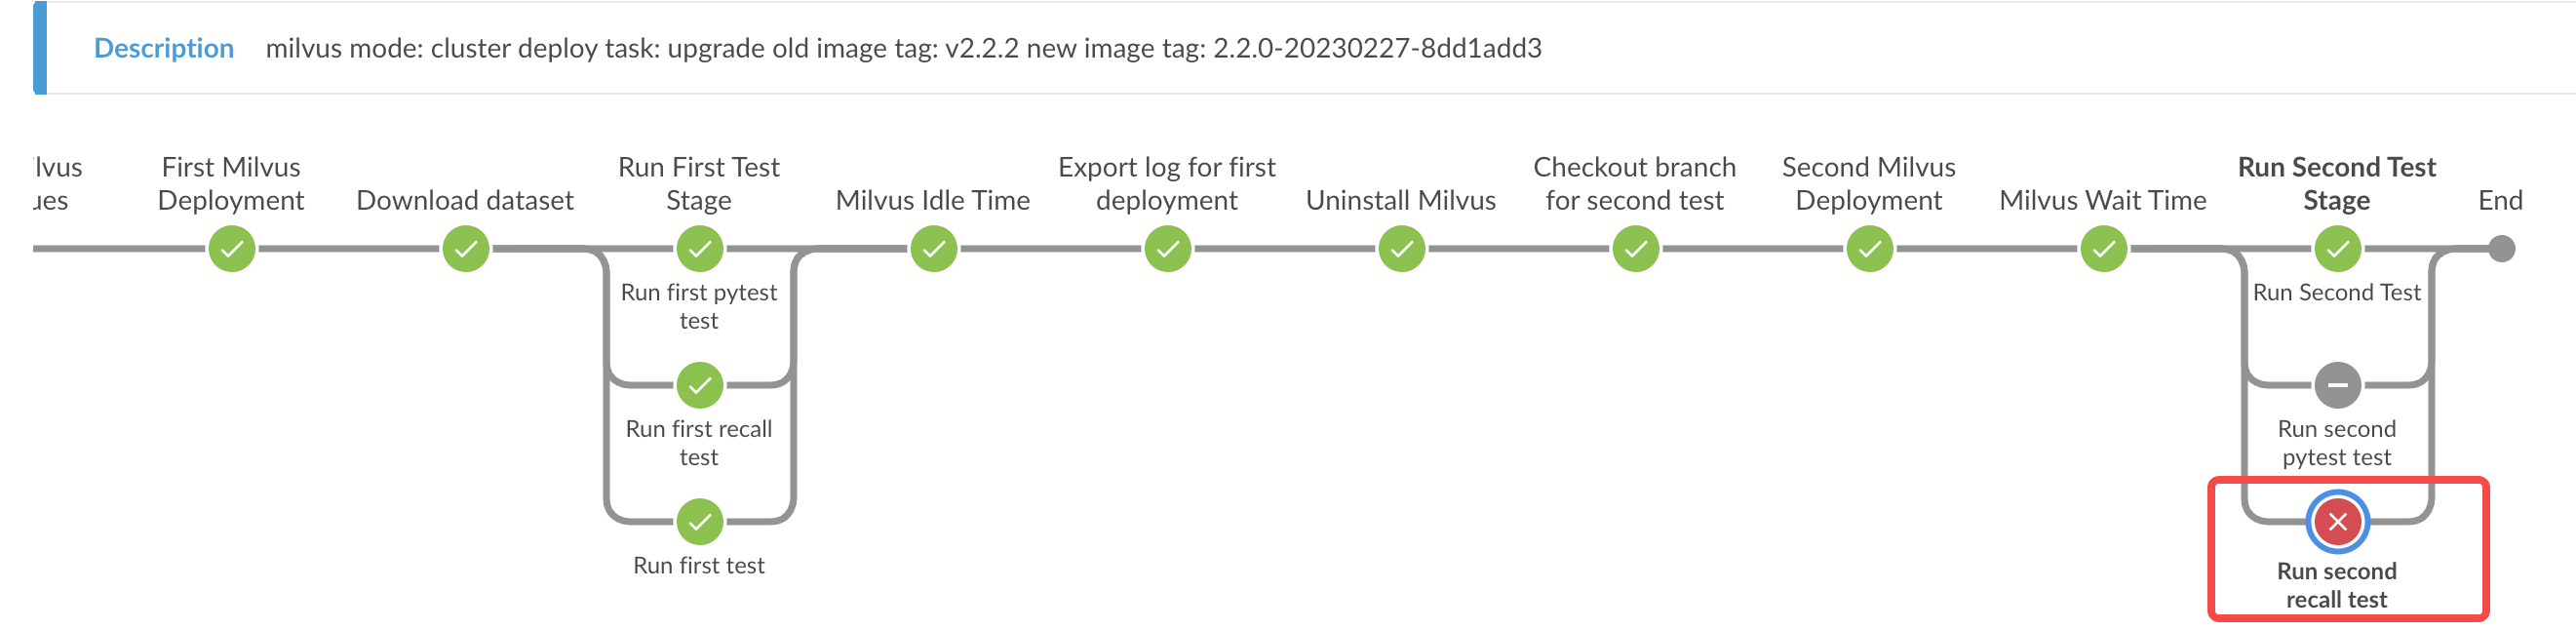Screen dimensions: 2576x630
Task: Select the First Milvus Deployment stage node
Action: [232, 247]
